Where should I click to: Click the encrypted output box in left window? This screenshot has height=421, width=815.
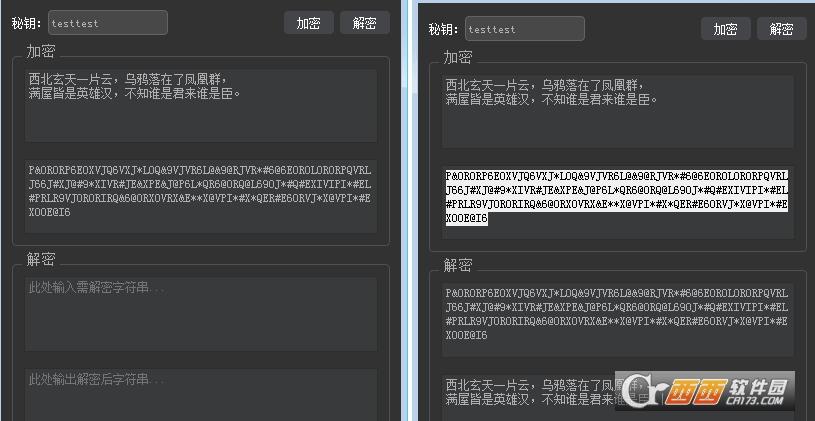click(x=201, y=197)
